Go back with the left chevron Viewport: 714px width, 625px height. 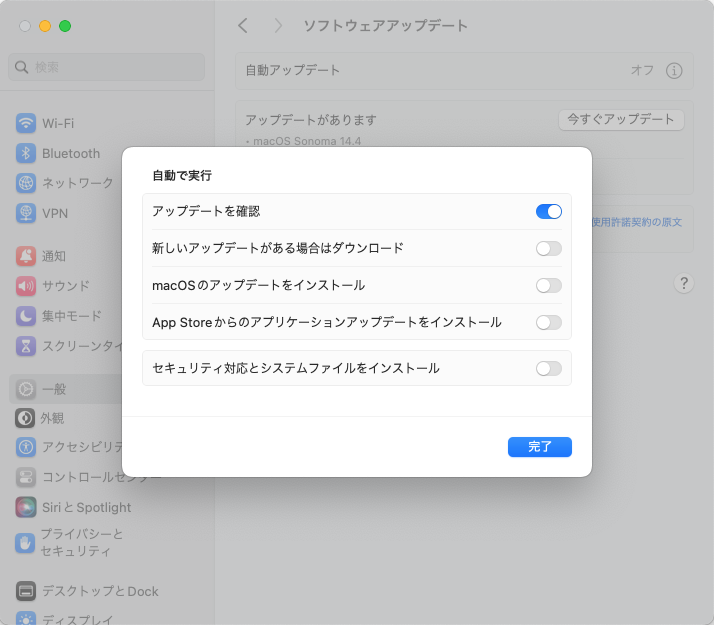pyautogui.click(x=243, y=25)
